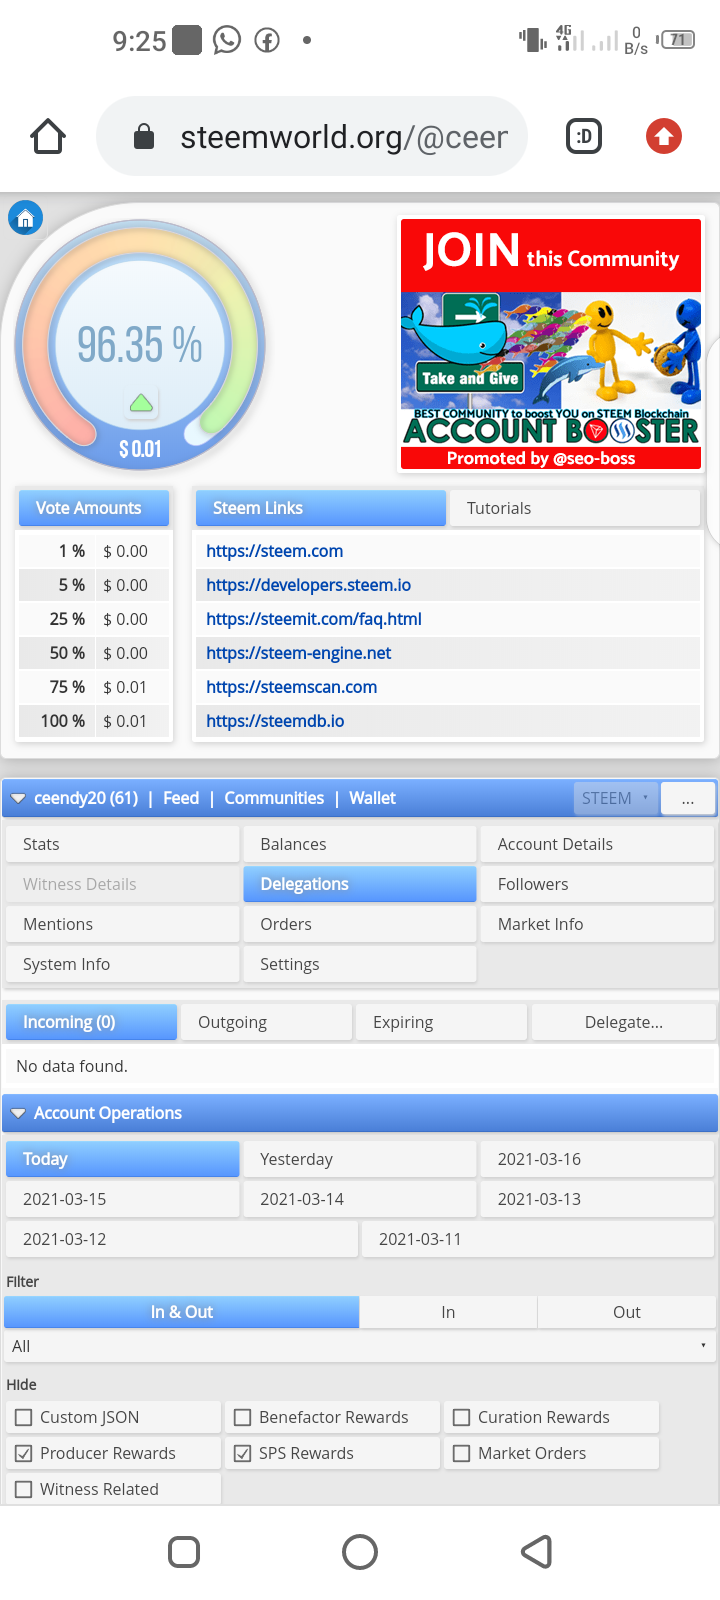720x1600 pixels.
Task: Tap the Android home circle button
Action: [x=360, y=1552]
